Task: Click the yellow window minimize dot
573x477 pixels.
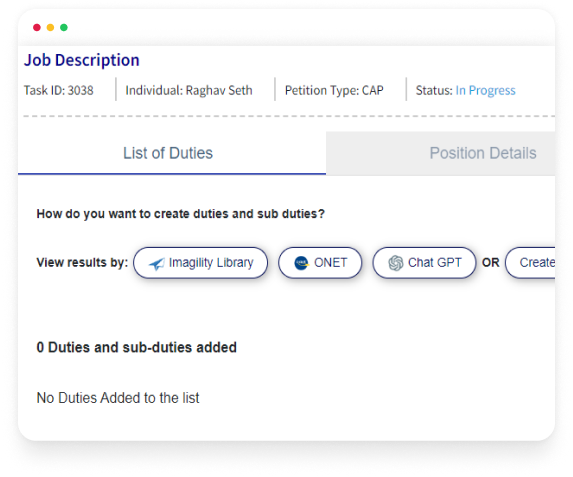Action: point(50,27)
